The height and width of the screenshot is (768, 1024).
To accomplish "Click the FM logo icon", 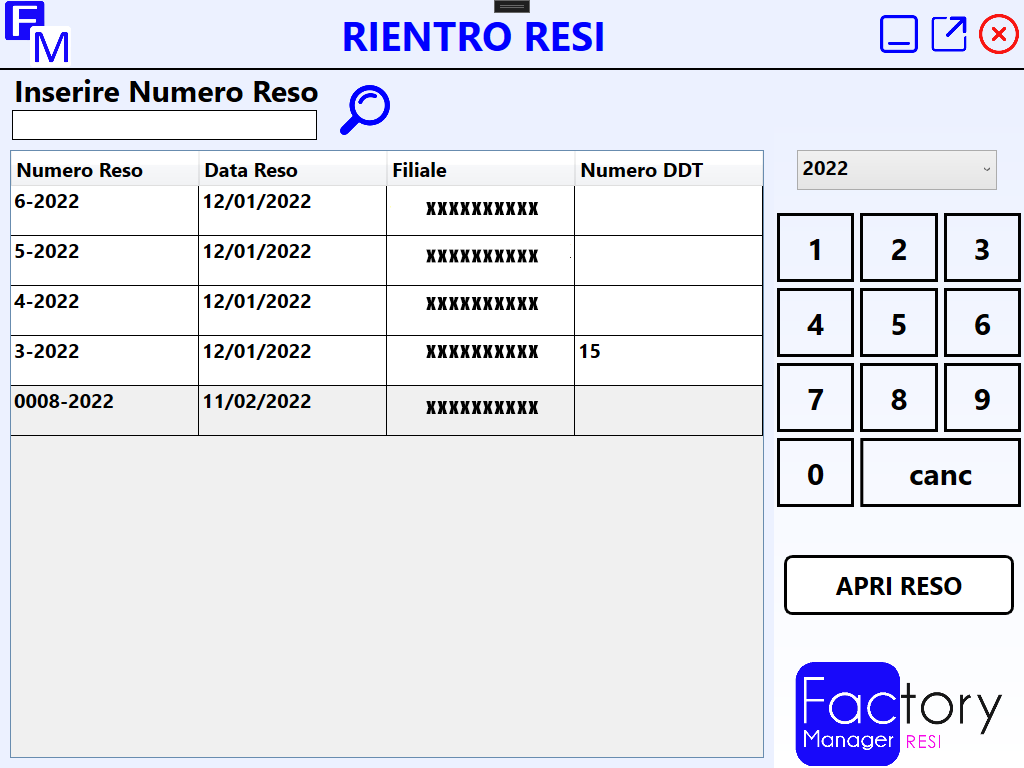I will 37,33.
